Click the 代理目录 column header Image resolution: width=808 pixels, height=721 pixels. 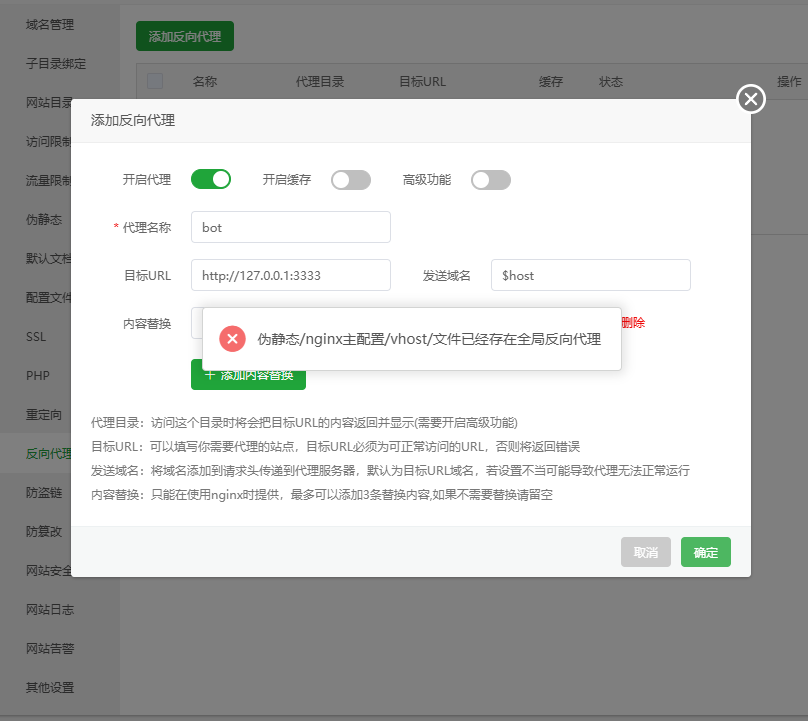(319, 81)
